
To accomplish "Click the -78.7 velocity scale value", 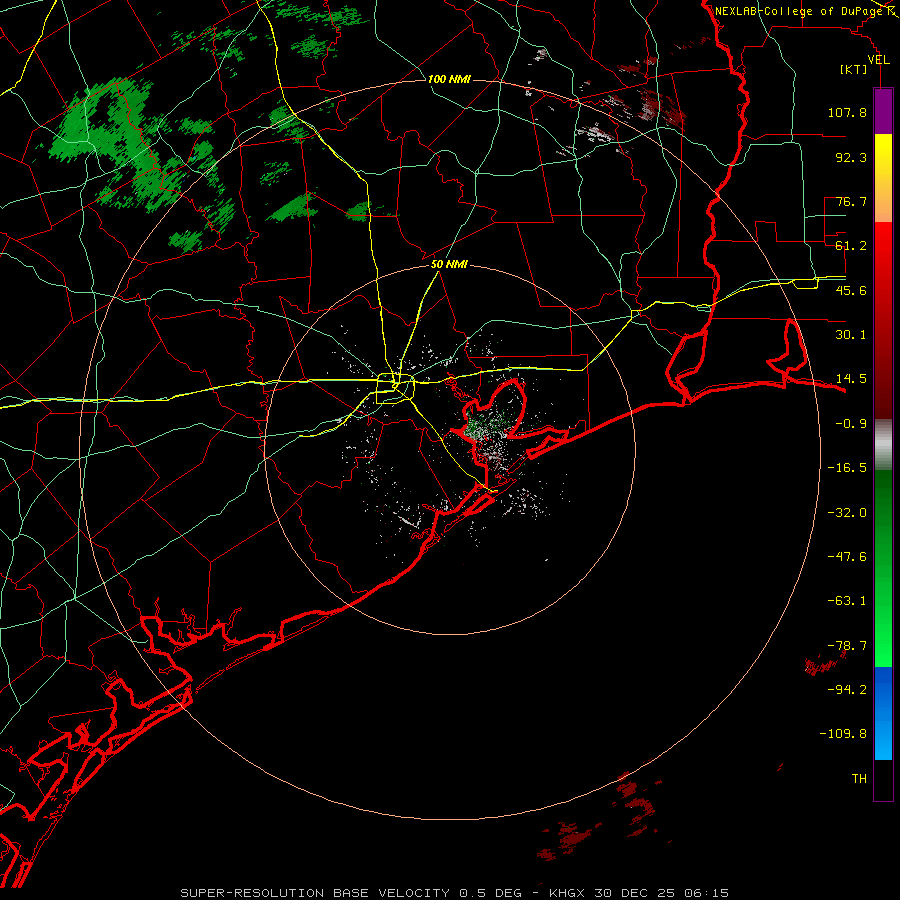I will coord(847,646).
